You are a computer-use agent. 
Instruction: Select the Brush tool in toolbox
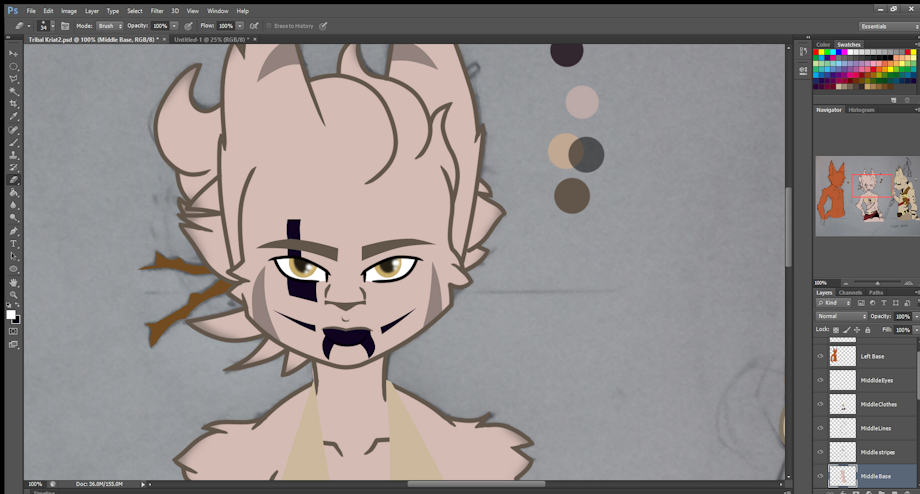pos(13,142)
